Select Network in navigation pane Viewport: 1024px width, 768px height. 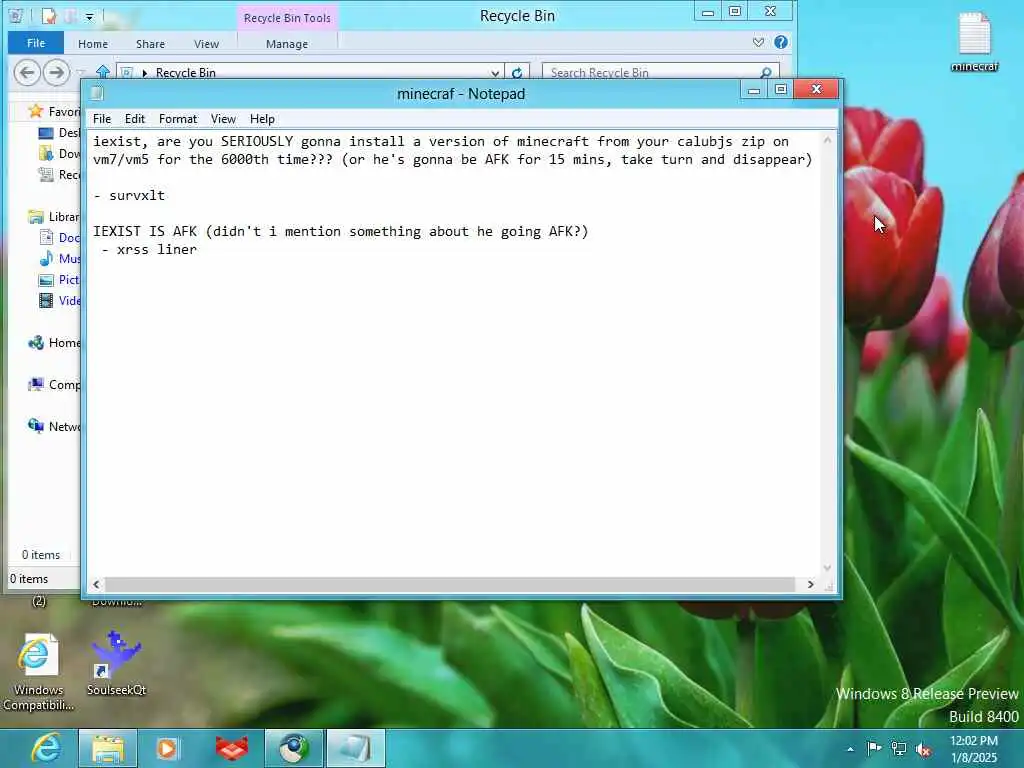pos(55,426)
